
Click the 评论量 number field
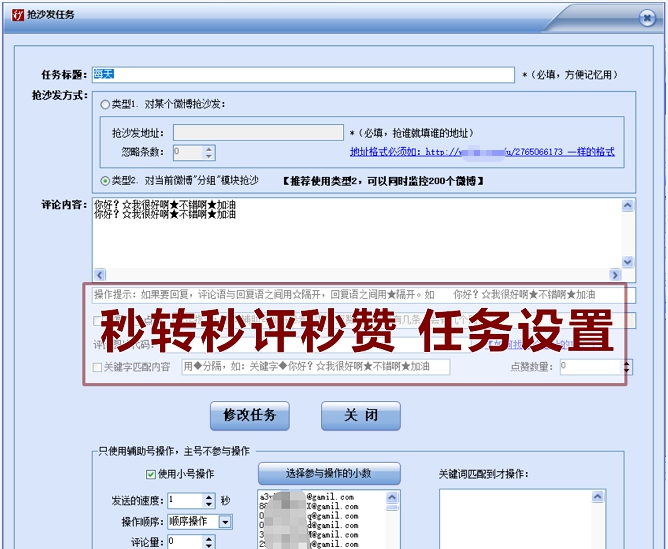coord(185,542)
